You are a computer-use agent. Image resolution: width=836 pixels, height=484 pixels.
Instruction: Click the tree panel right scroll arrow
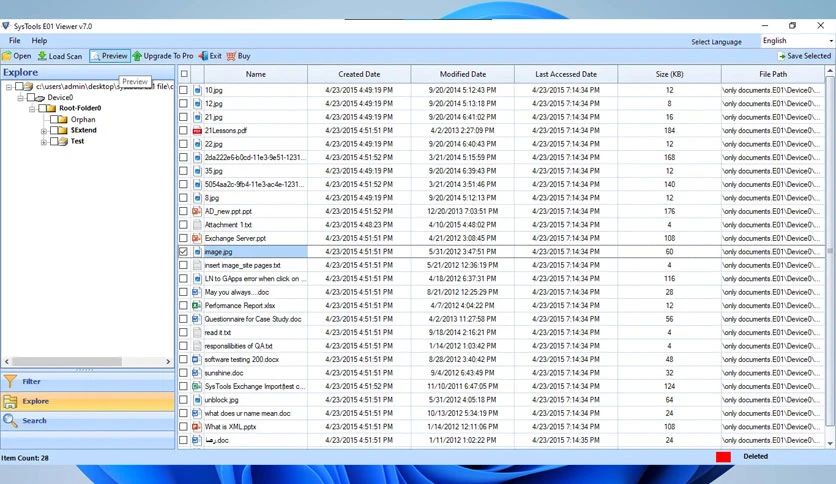coord(168,361)
